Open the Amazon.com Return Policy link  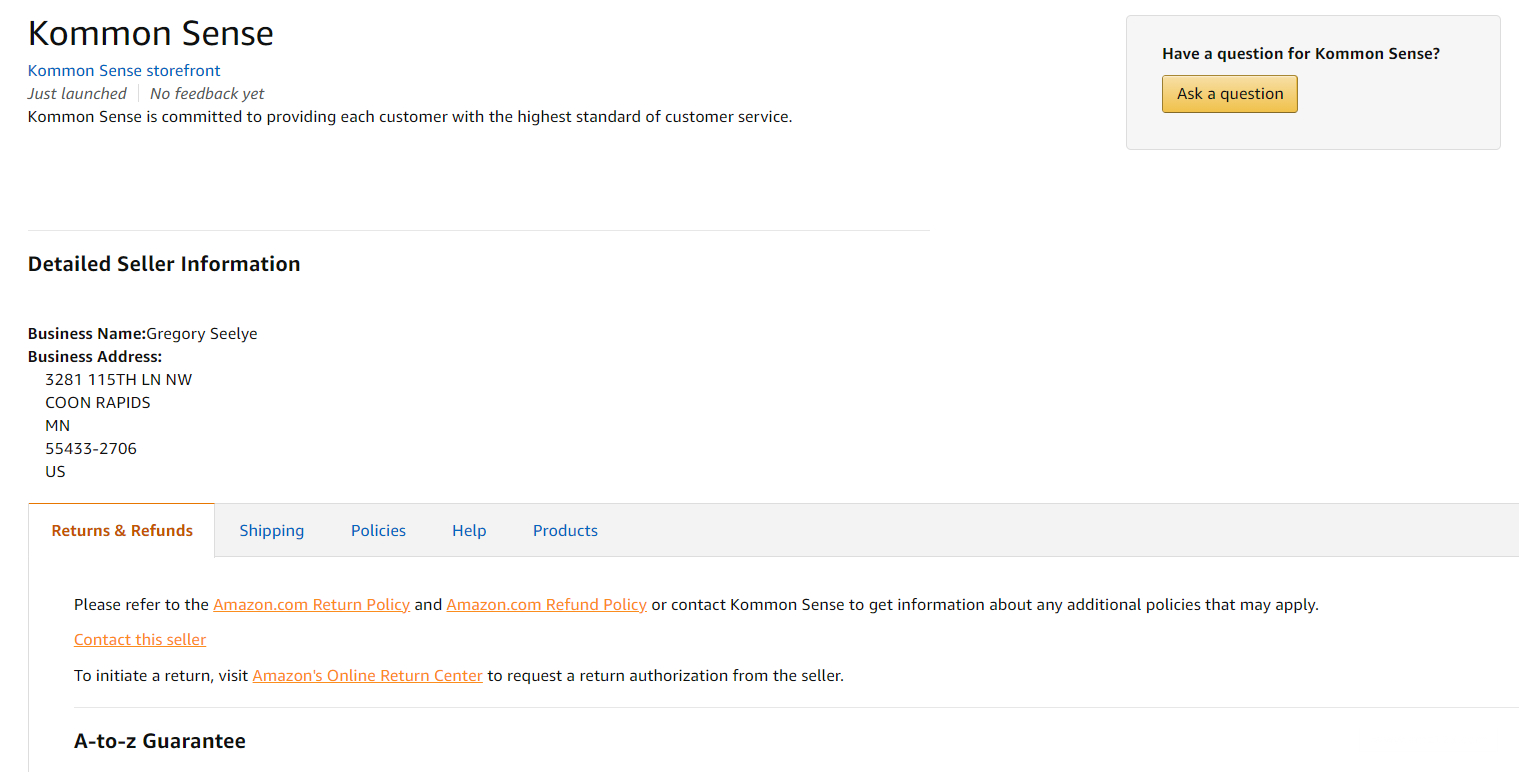[311, 605]
